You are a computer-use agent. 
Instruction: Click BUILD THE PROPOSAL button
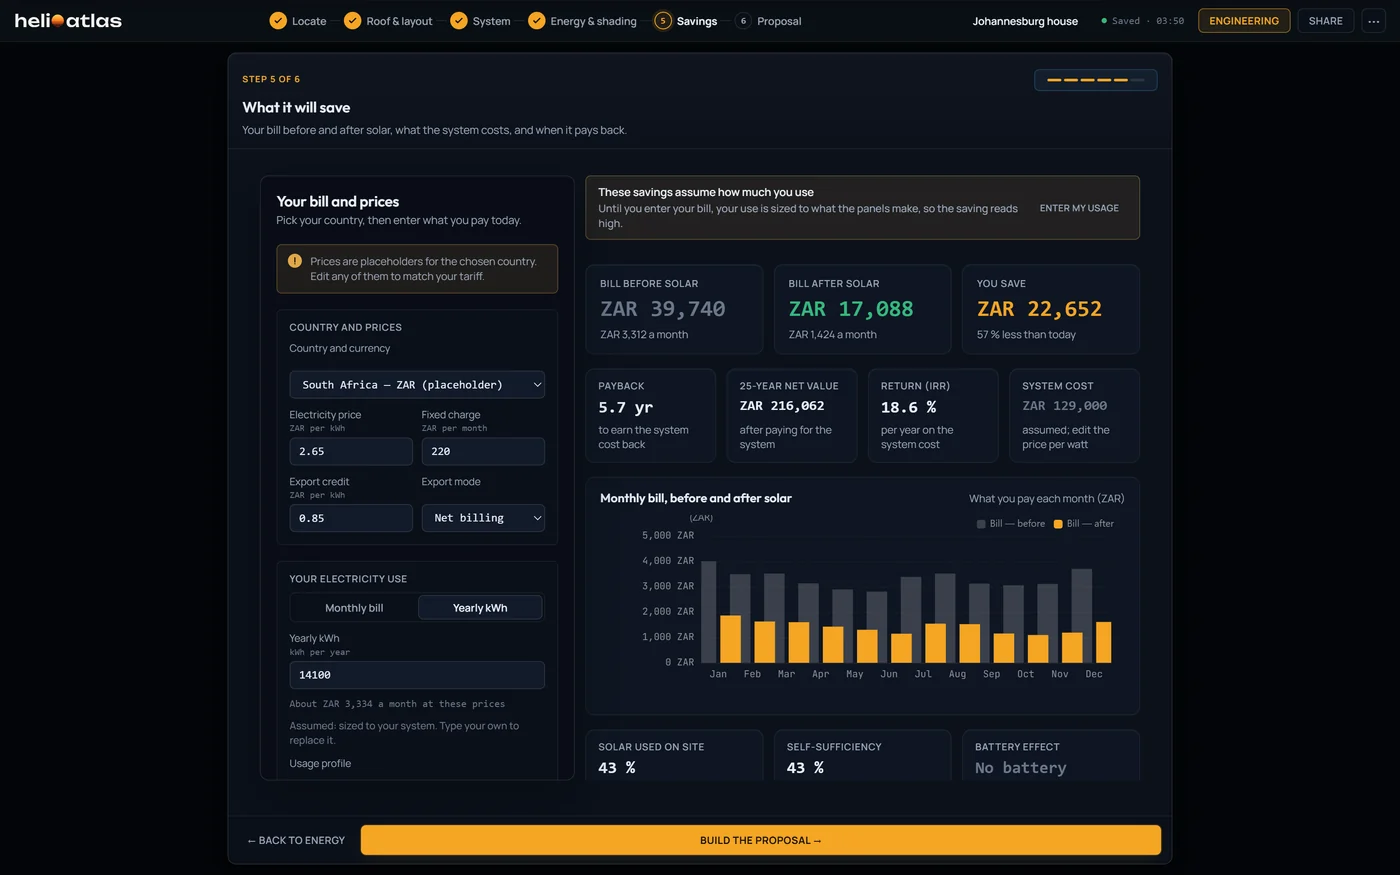(x=761, y=840)
